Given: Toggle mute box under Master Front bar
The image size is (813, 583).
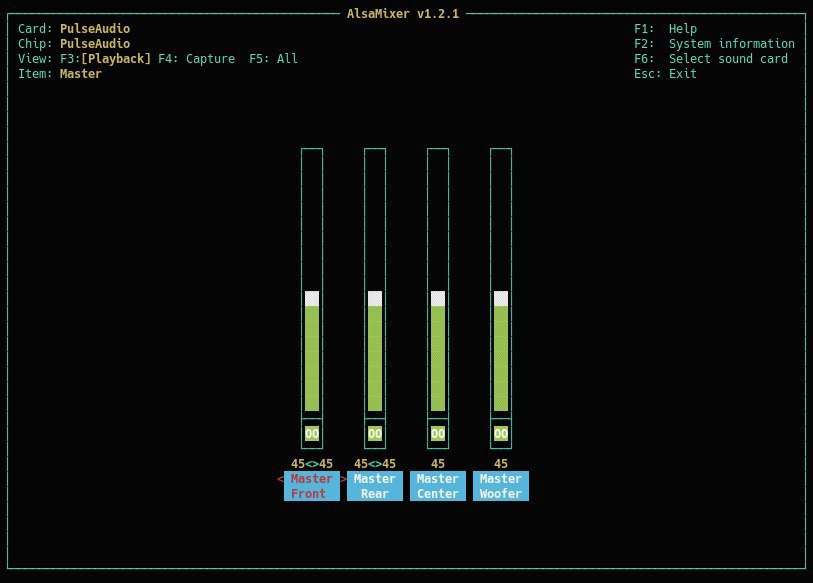Looking at the screenshot, I should 312,434.
